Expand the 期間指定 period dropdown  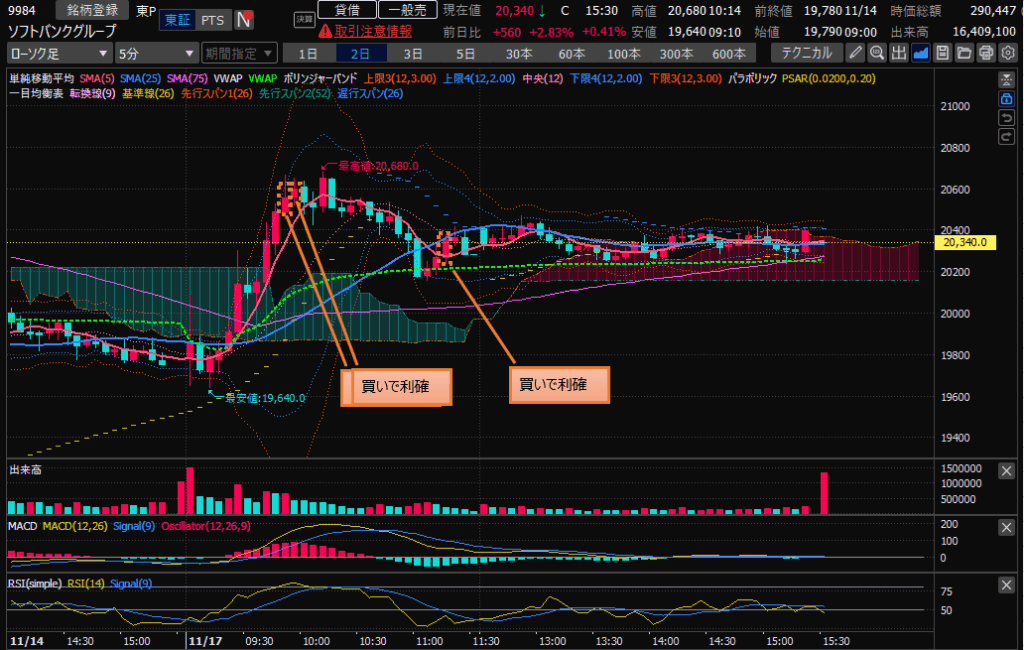point(236,53)
